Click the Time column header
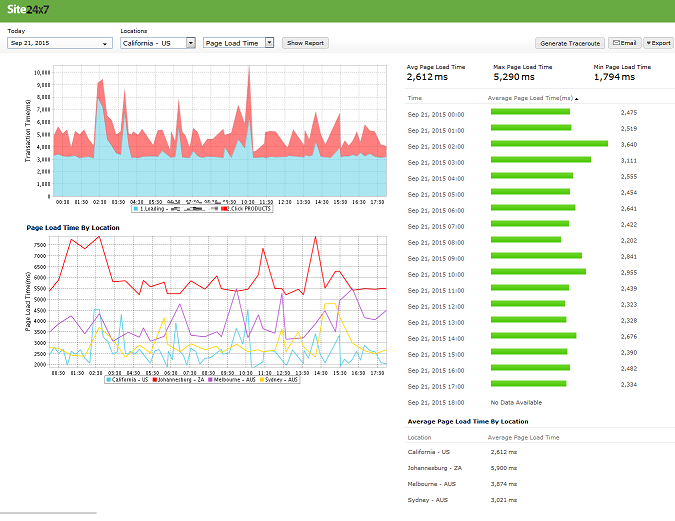The width and height of the screenshot is (675, 521). (415, 99)
